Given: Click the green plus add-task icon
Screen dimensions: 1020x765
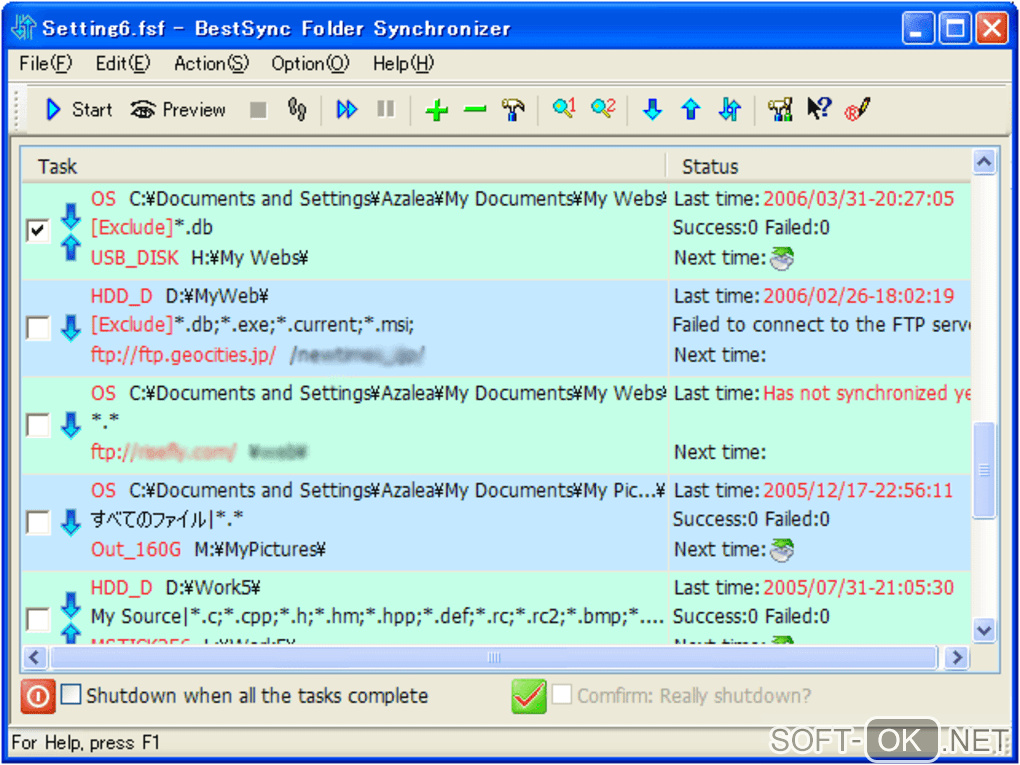Looking at the screenshot, I should point(436,110).
